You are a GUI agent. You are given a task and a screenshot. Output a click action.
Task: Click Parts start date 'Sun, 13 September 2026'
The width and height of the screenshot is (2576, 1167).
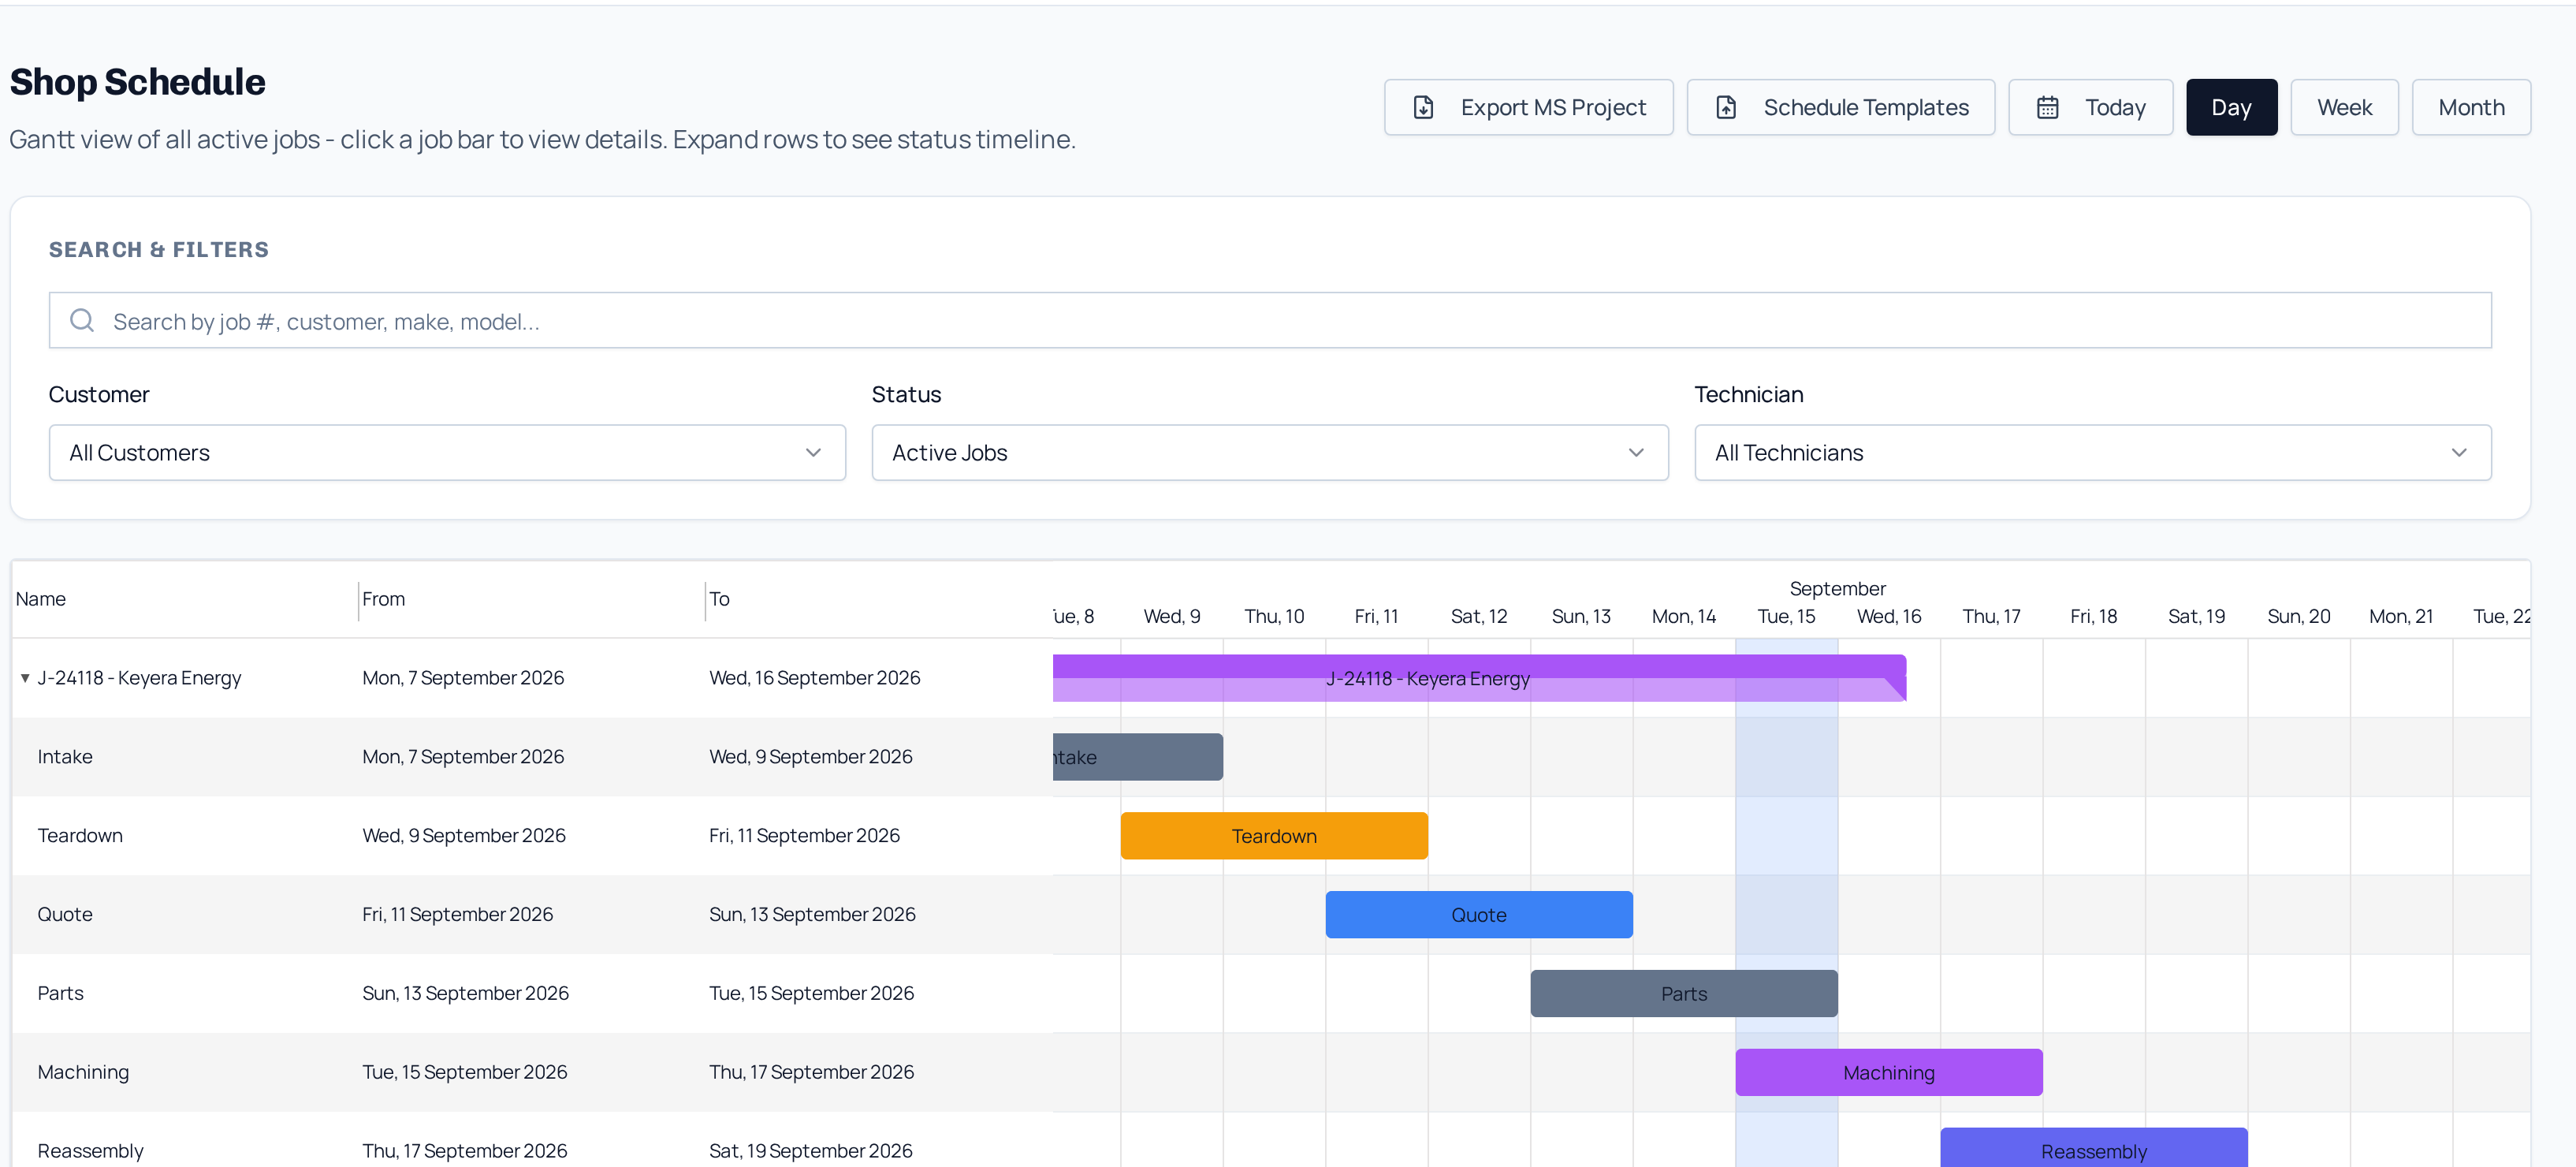point(466,994)
